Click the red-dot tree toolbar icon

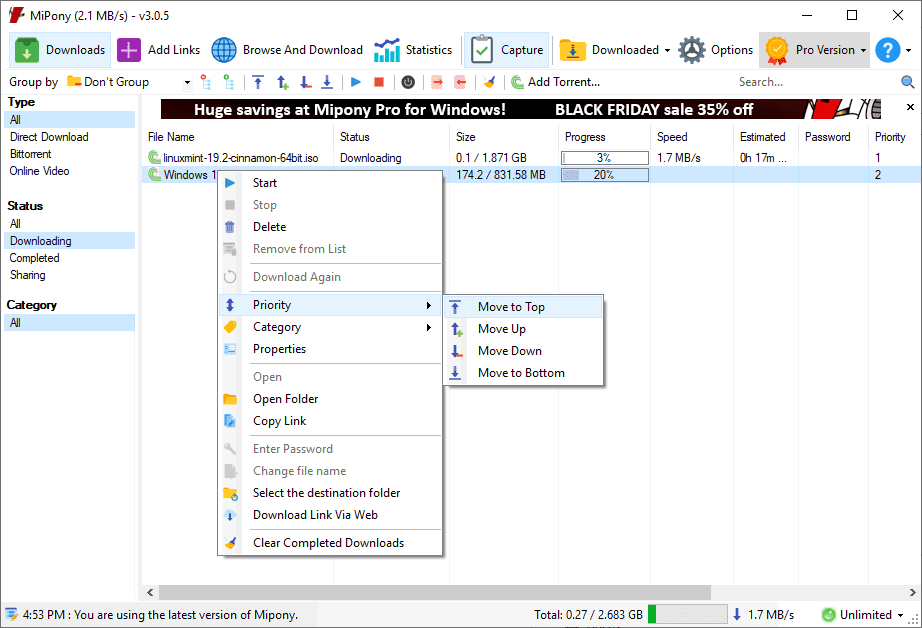click(x=205, y=82)
